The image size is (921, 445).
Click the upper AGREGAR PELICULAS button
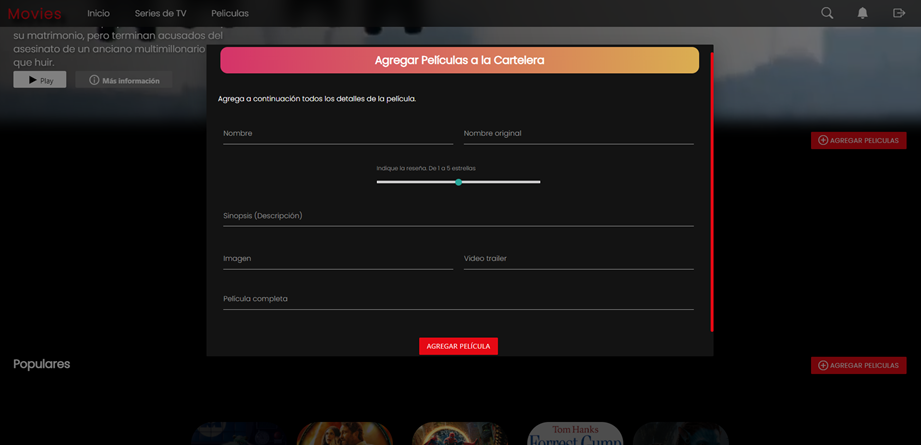point(858,140)
